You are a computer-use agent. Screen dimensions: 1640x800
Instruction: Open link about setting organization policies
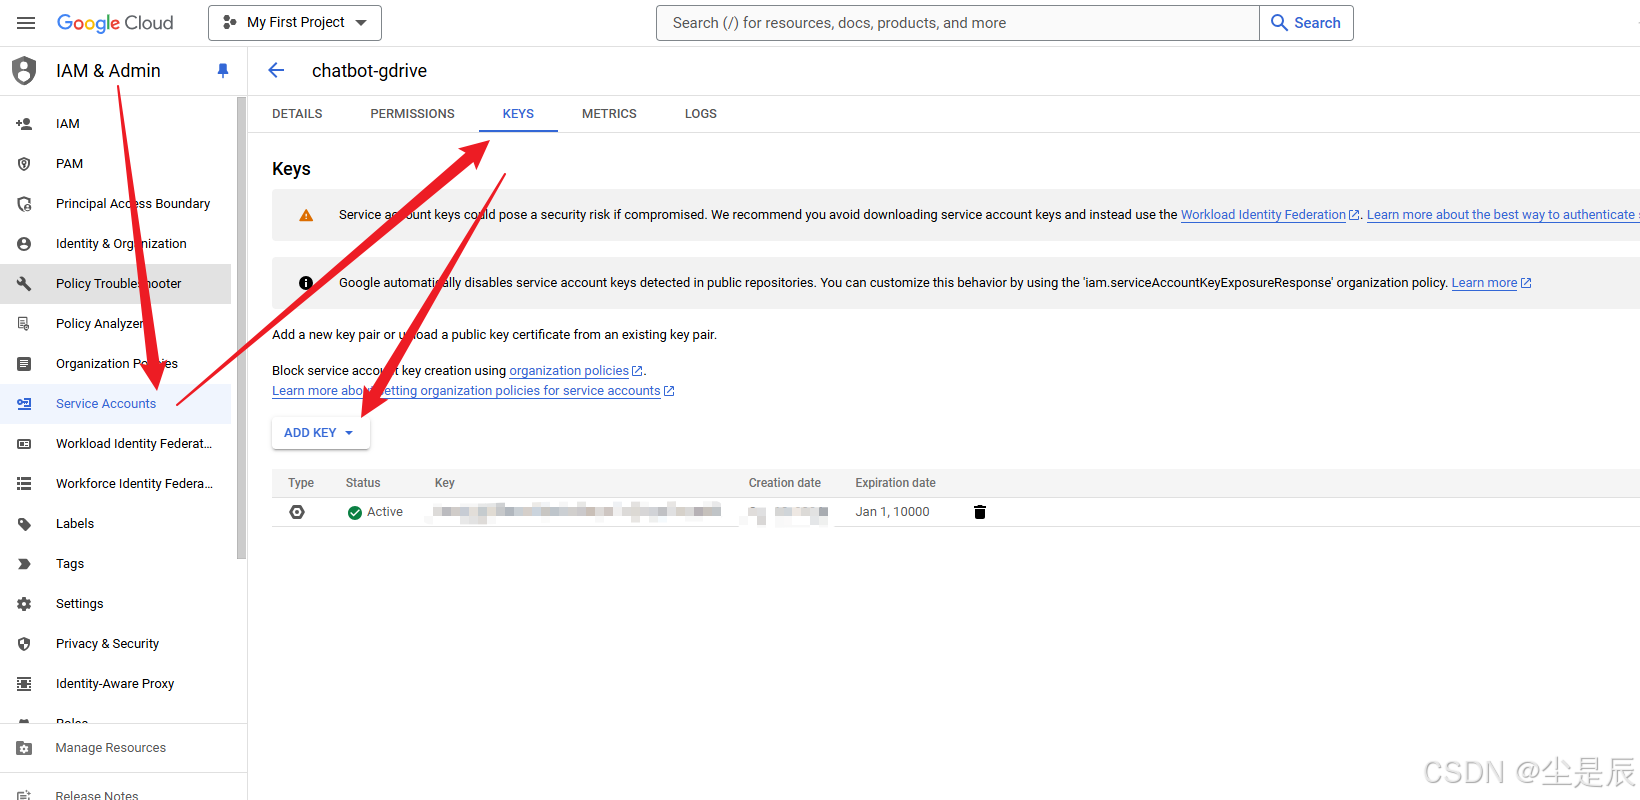tap(473, 391)
